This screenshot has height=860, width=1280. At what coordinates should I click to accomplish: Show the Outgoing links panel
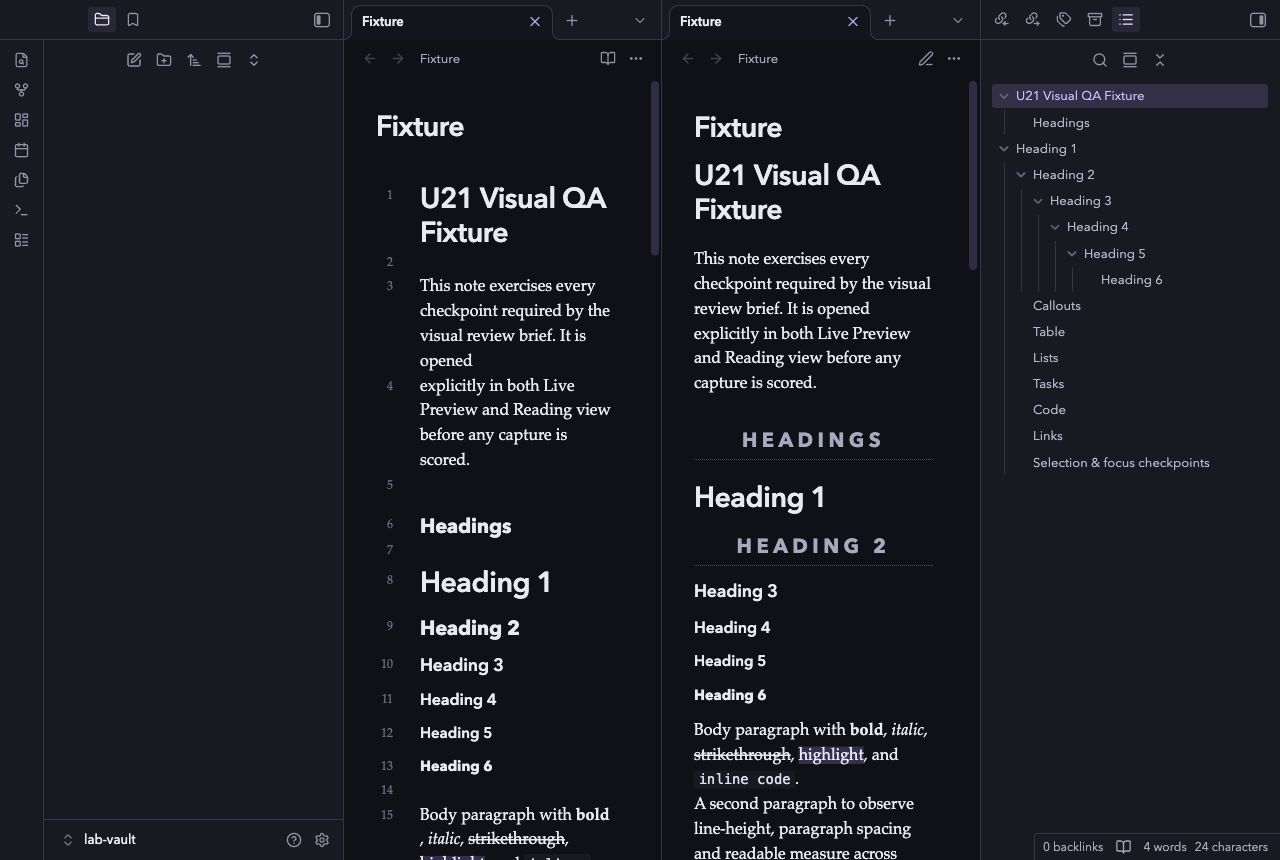point(1032,20)
